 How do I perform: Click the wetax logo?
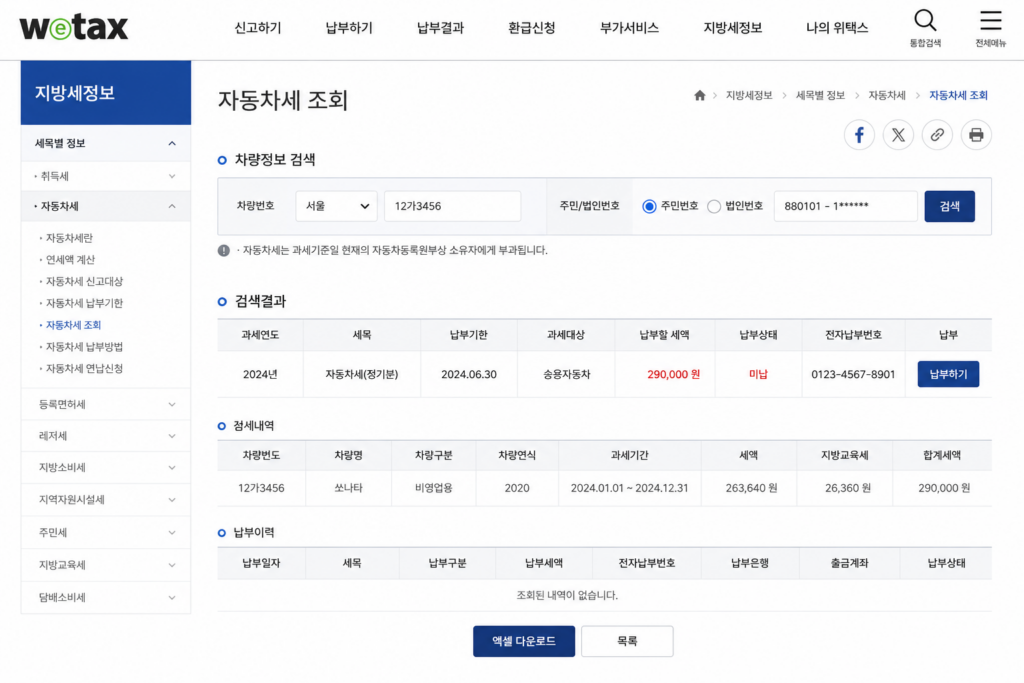coord(74,27)
